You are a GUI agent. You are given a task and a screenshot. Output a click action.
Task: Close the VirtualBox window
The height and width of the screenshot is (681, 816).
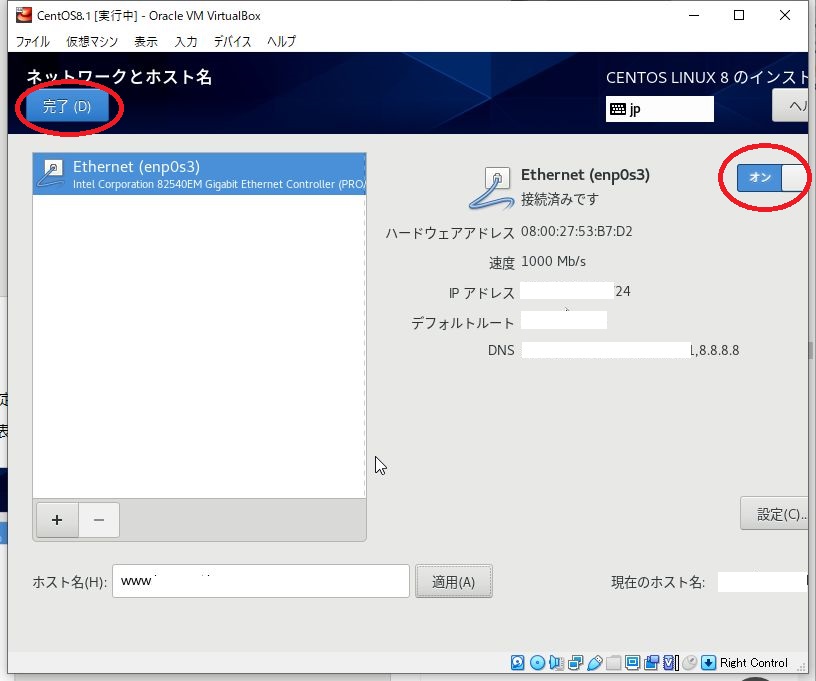click(x=785, y=15)
